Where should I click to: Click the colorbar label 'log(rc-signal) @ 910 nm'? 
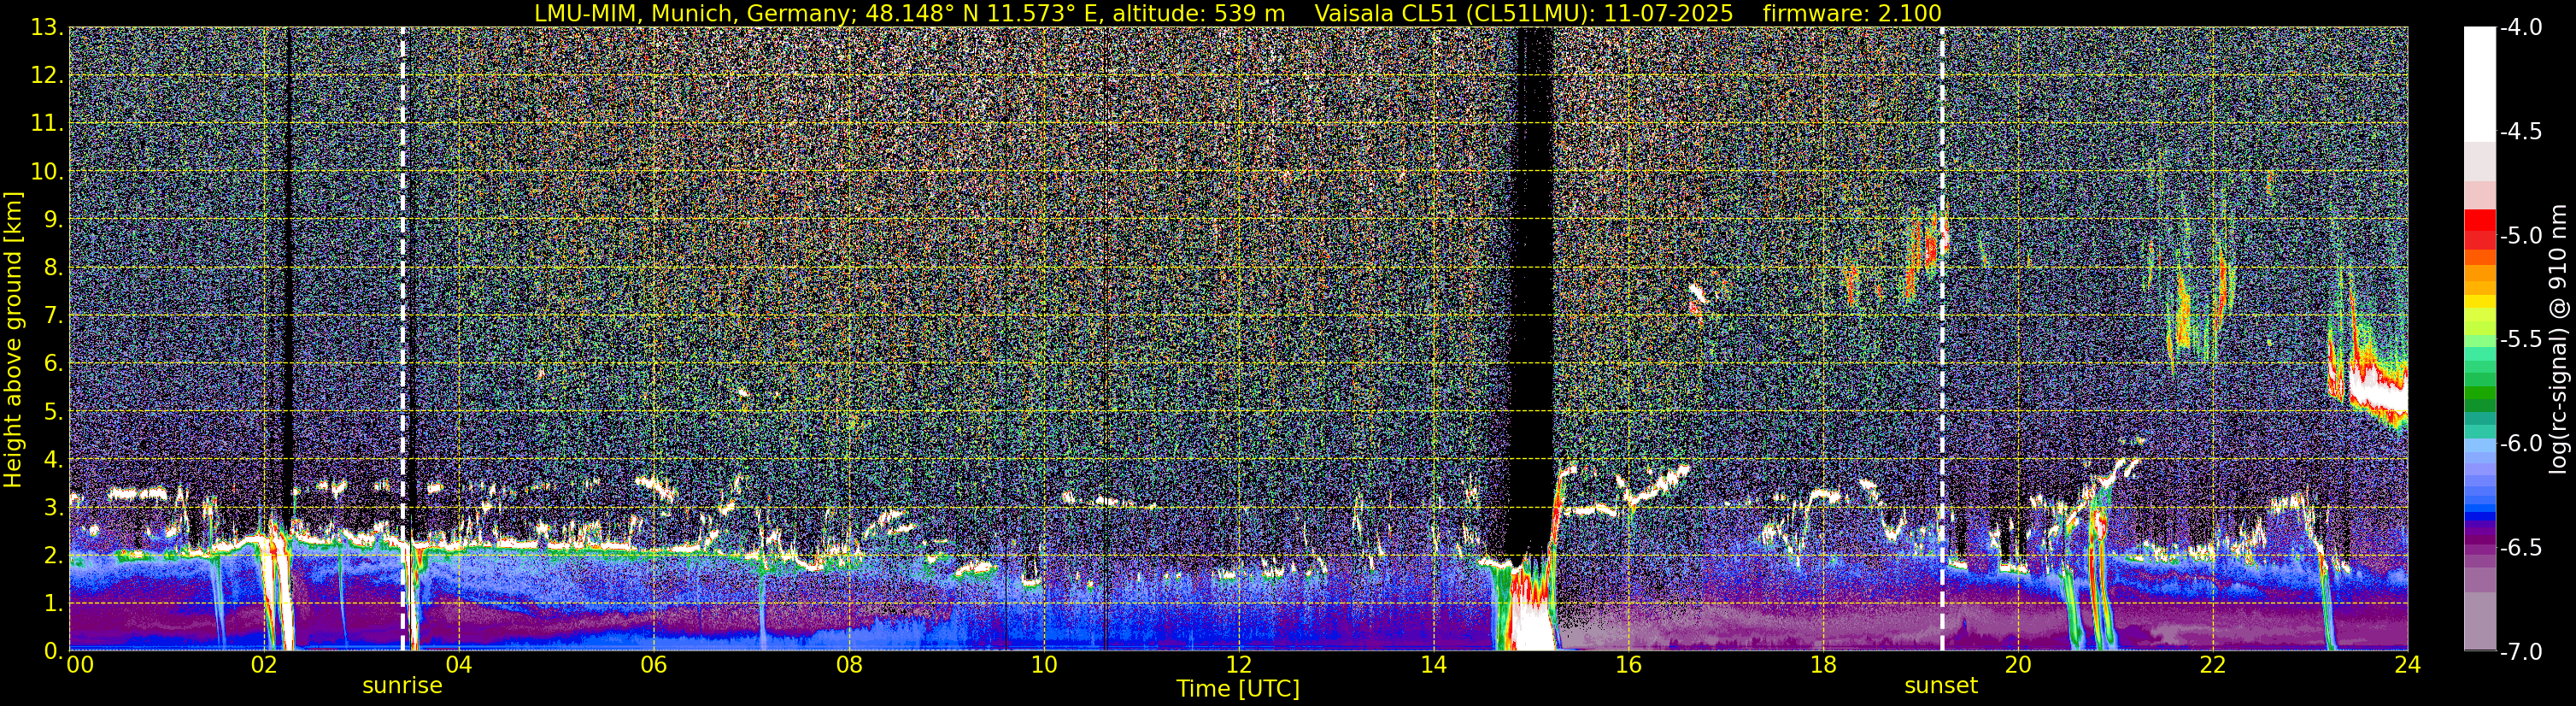click(2559, 339)
